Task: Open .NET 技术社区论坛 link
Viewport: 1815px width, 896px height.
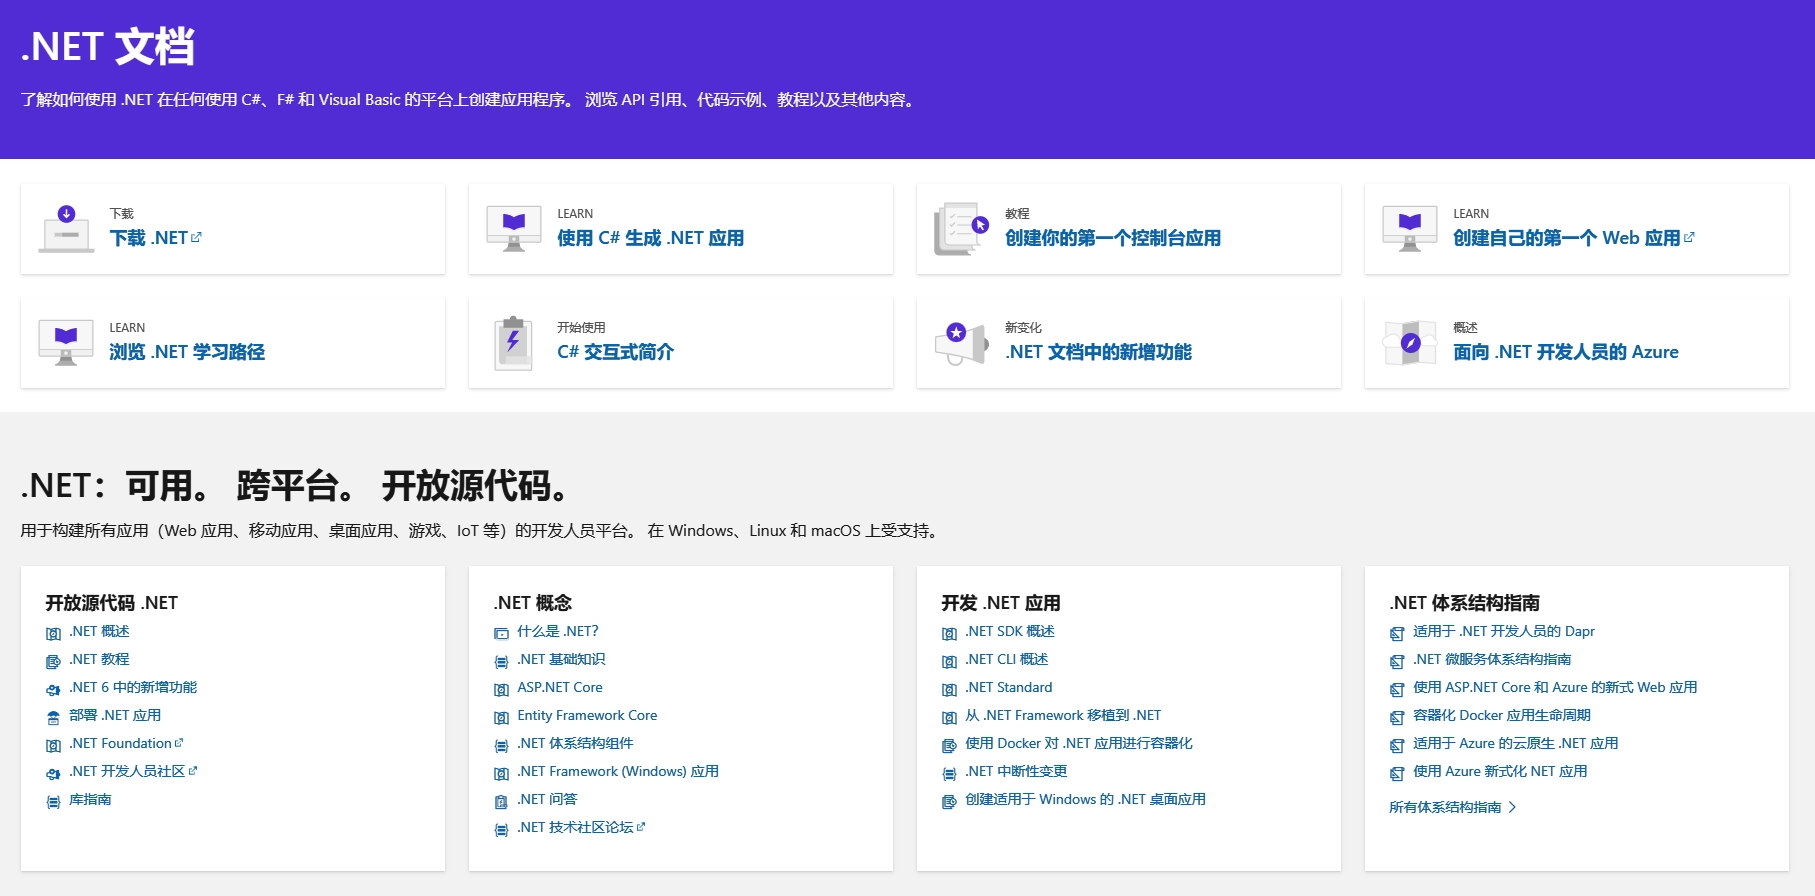Action: 575,827
